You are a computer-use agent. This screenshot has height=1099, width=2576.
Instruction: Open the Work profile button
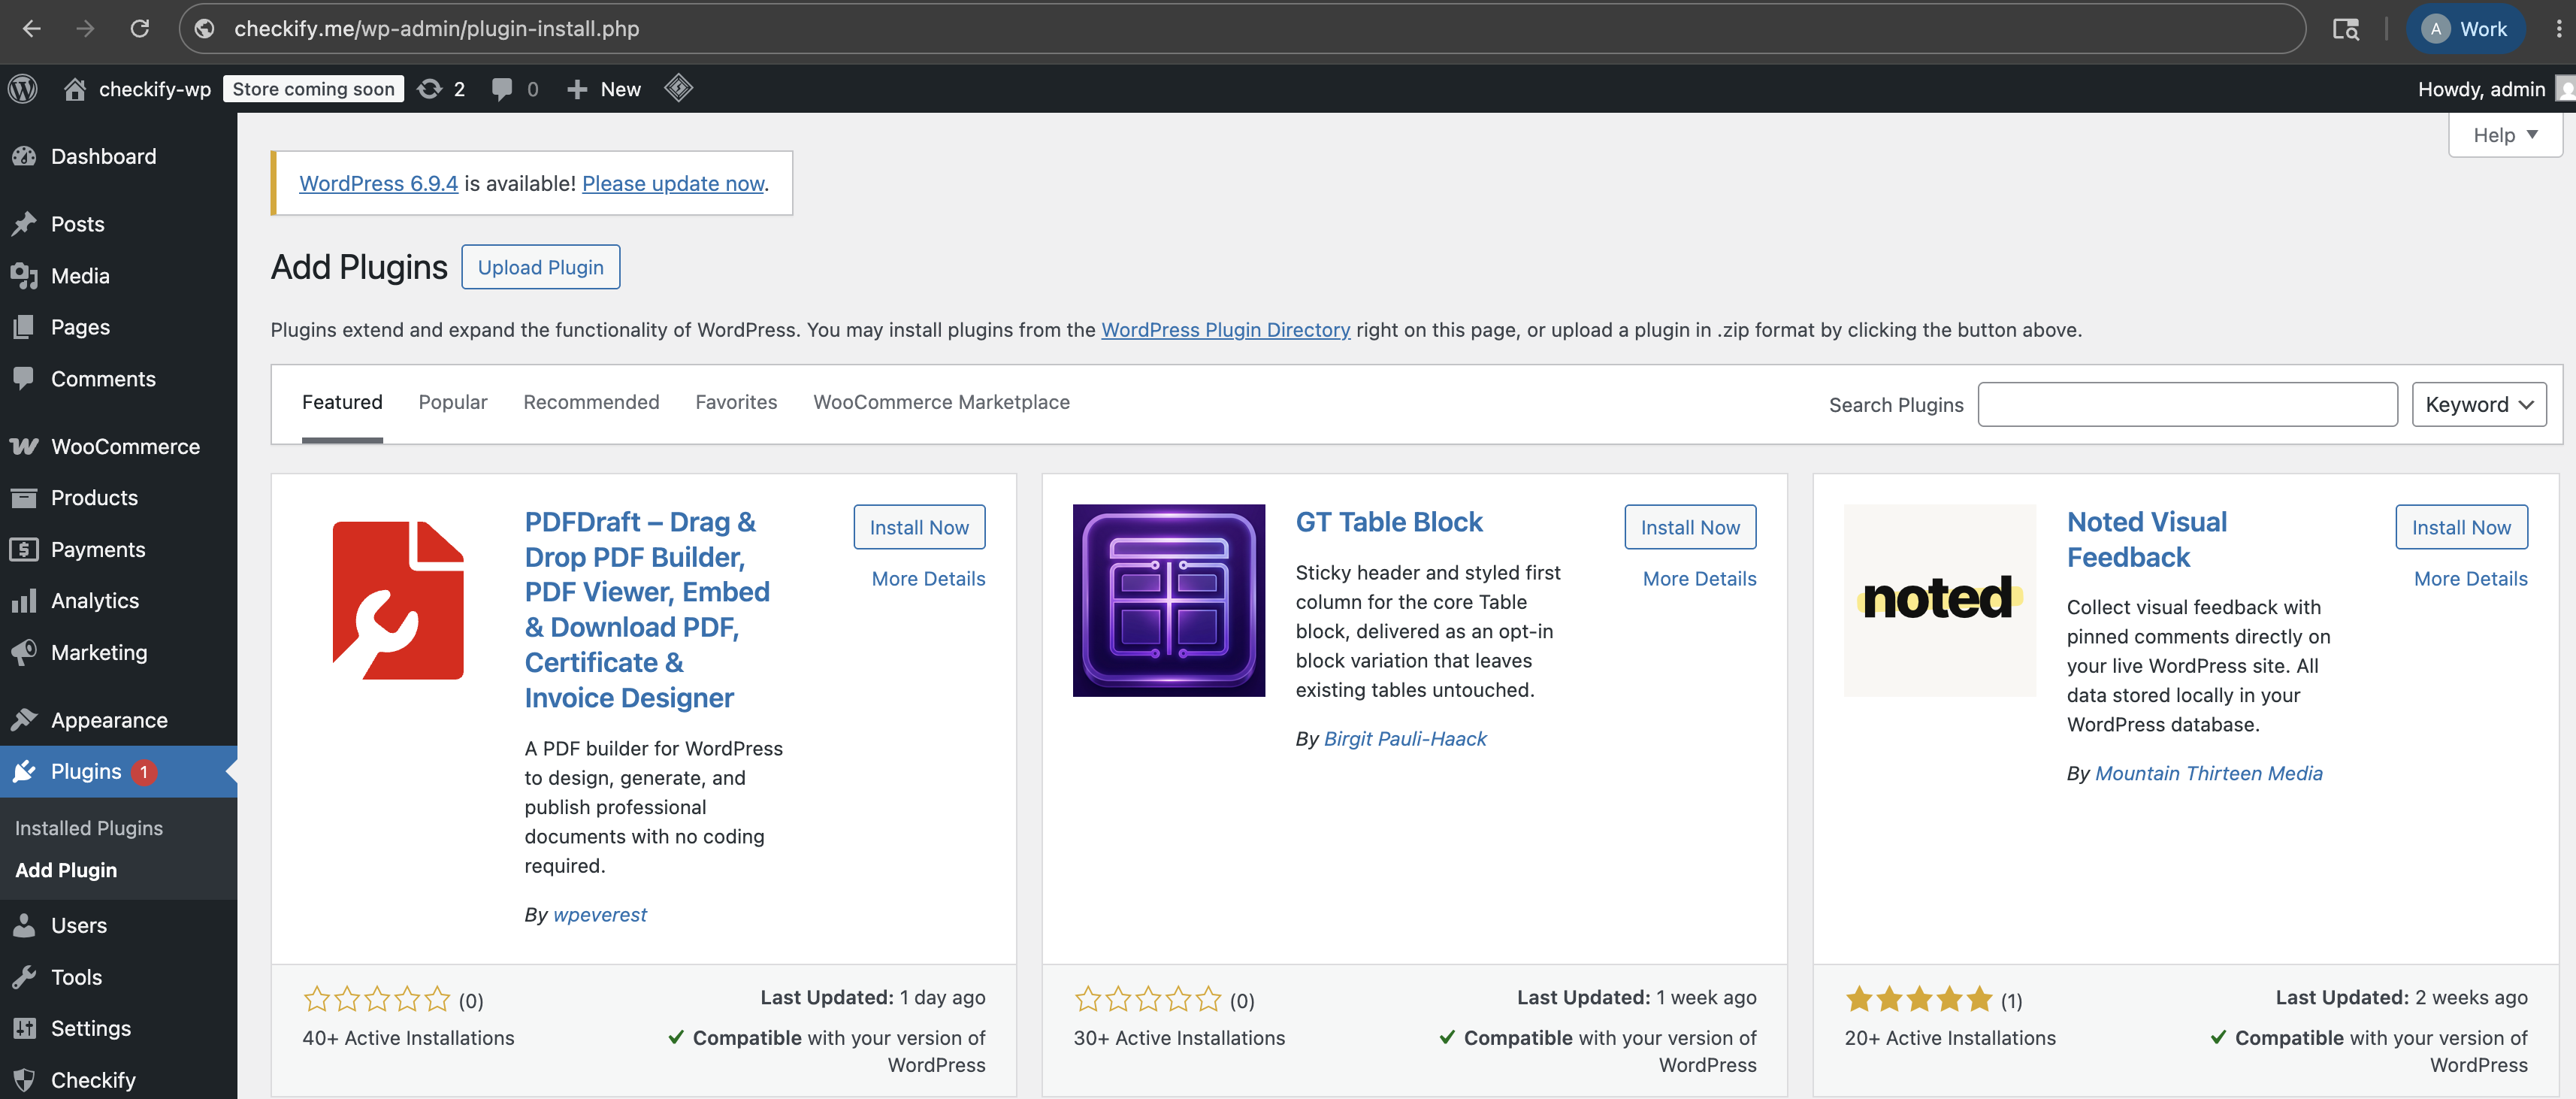click(2465, 29)
